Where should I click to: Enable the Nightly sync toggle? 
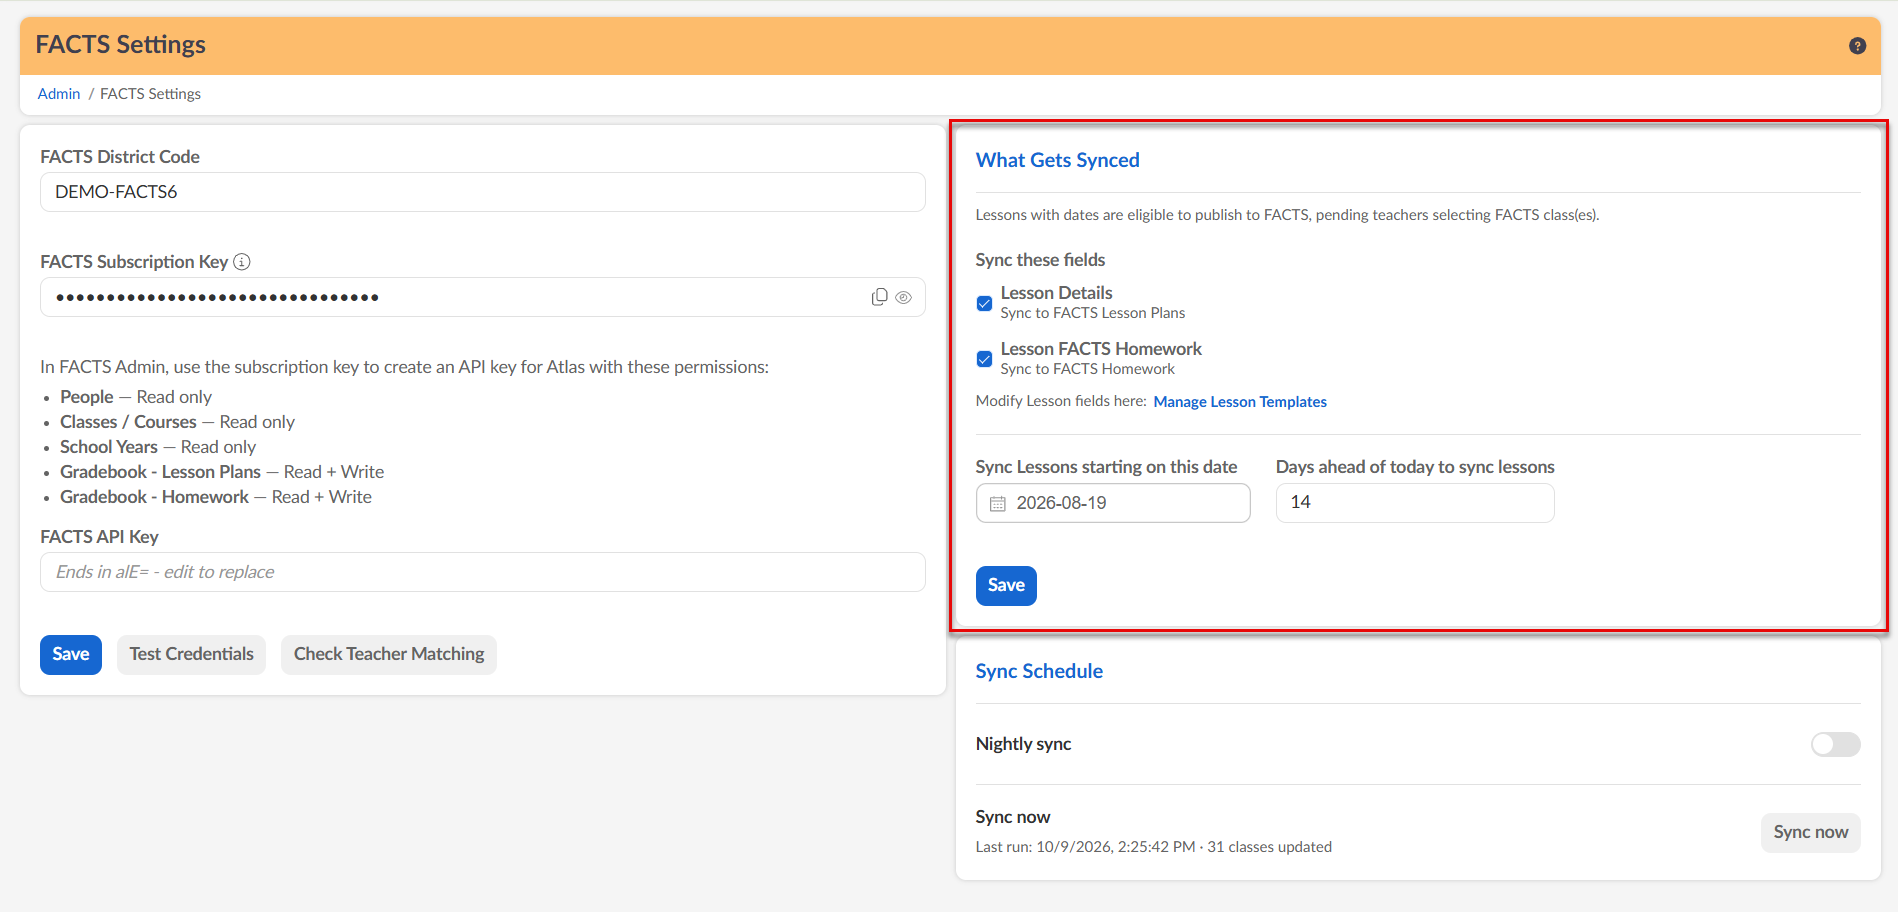pos(1835,744)
